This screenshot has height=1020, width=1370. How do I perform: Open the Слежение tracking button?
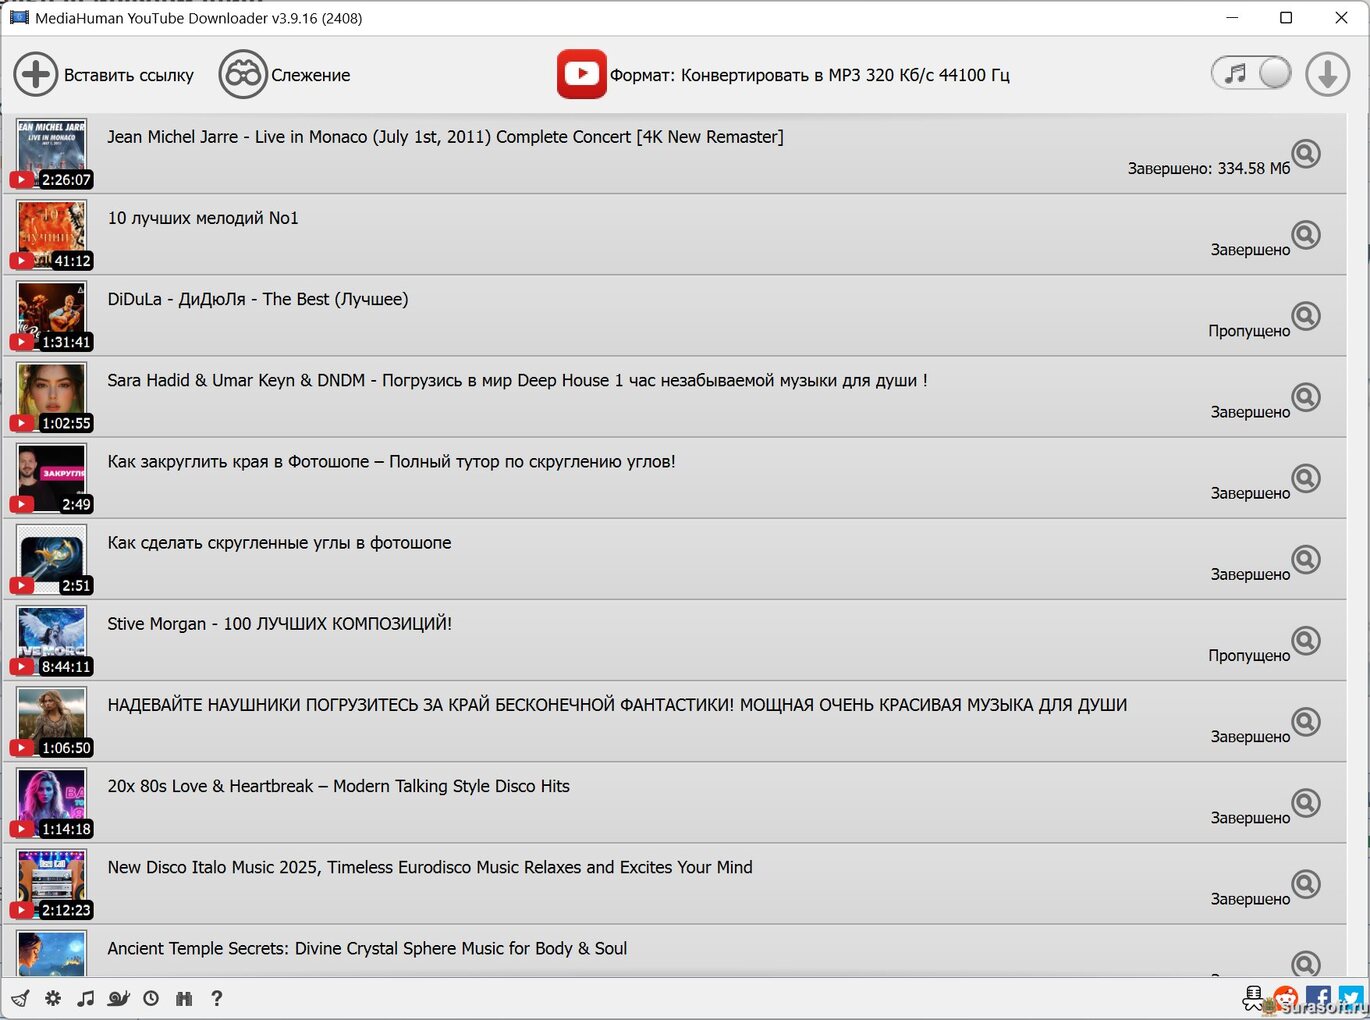click(285, 75)
